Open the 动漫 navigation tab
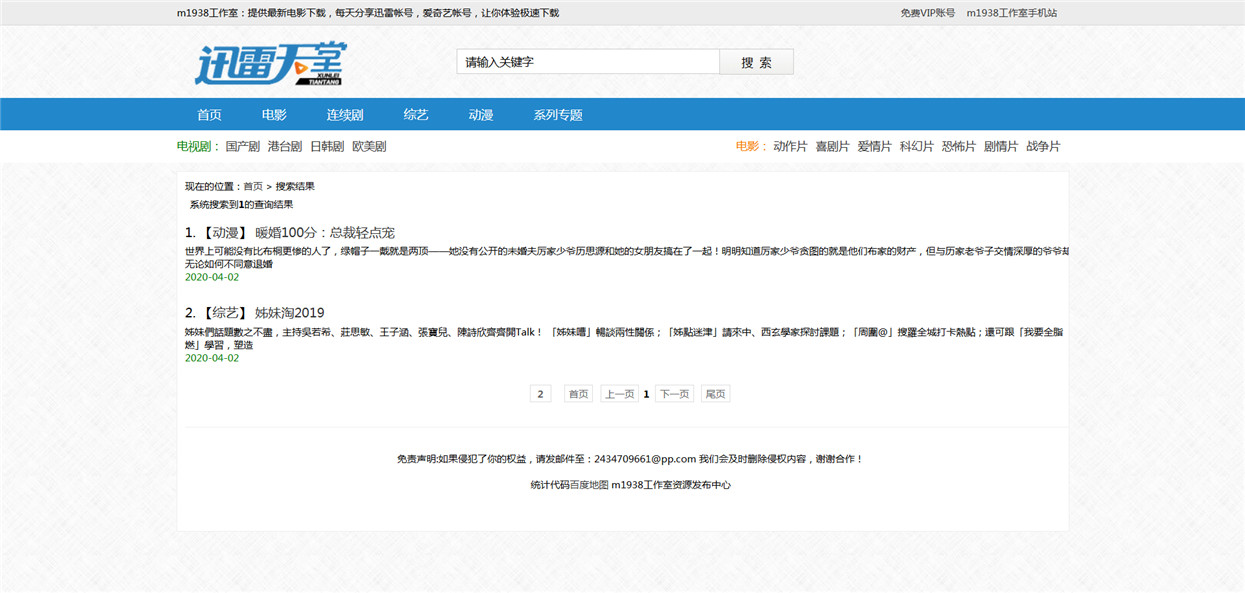This screenshot has width=1245, height=593. click(481, 115)
